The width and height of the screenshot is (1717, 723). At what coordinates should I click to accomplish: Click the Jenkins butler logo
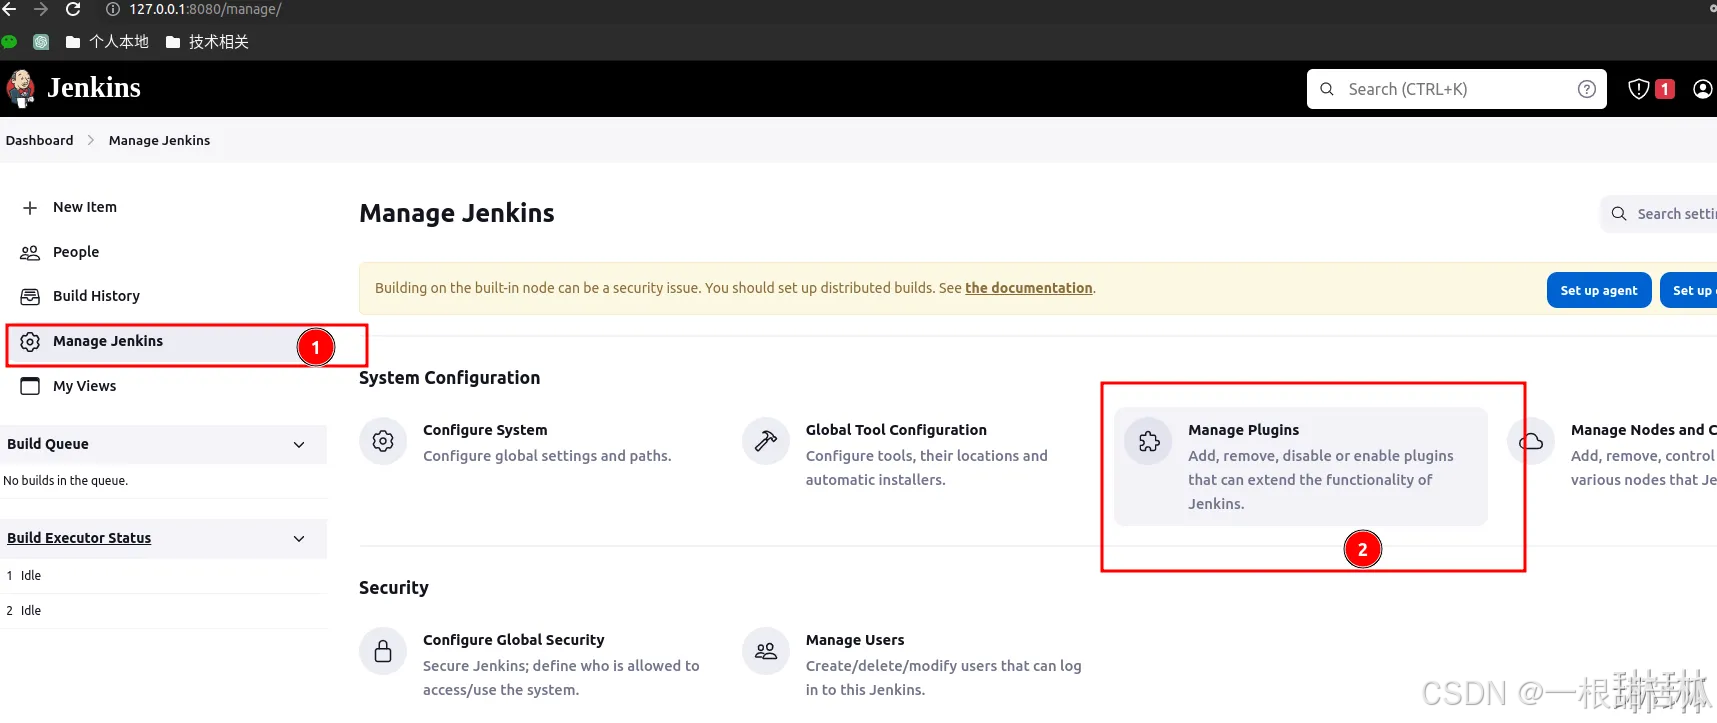coord(21,88)
